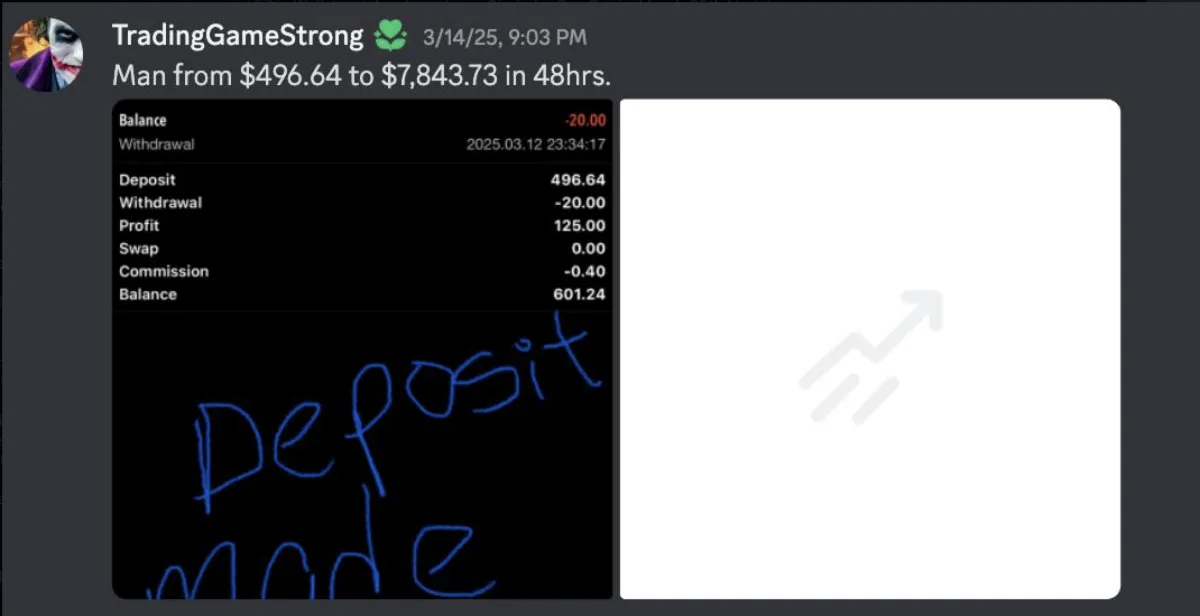Open the black balance statement image
1200x616 pixels.
pos(362,349)
